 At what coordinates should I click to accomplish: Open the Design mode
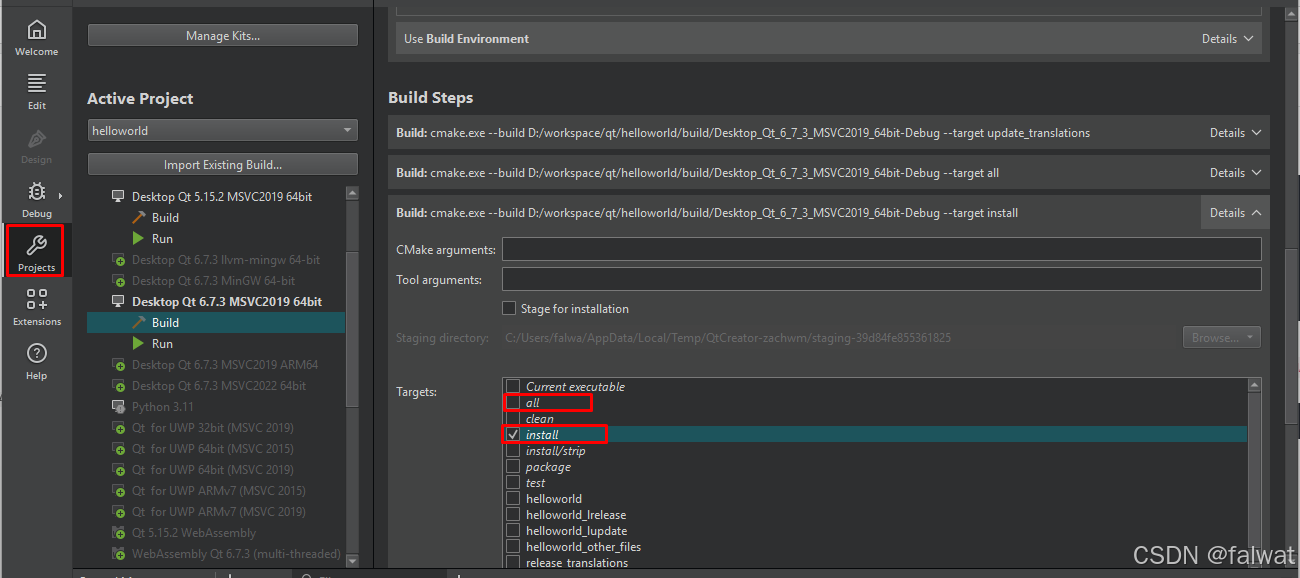[x=36, y=145]
